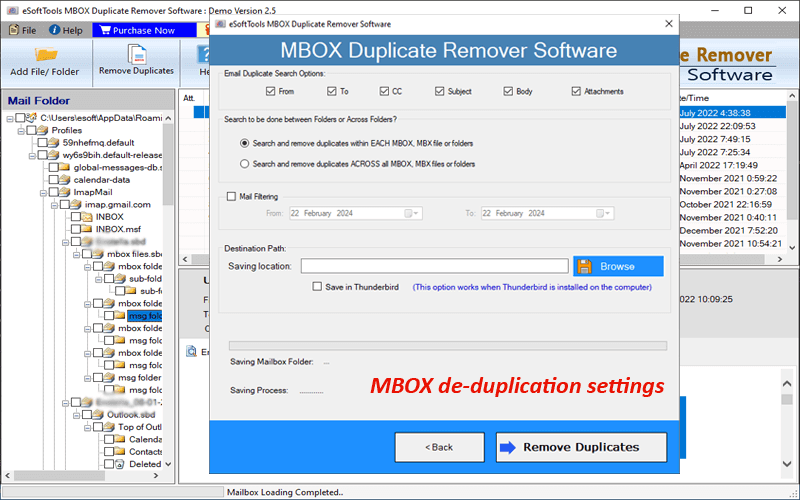Click the Back button
This screenshot has height=500, width=800.
439,447
